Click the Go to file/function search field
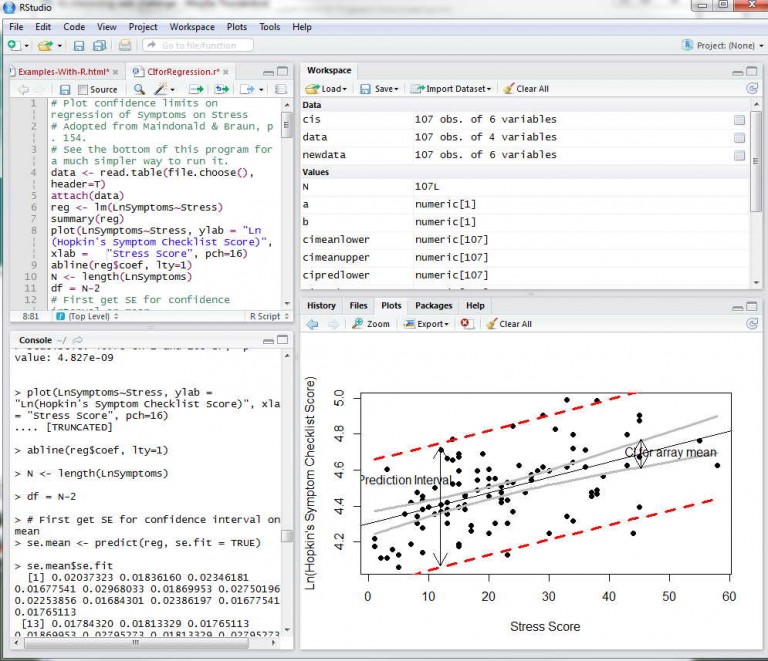Image resolution: width=768 pixels, height=661 pixels. [x=198, y=46]
